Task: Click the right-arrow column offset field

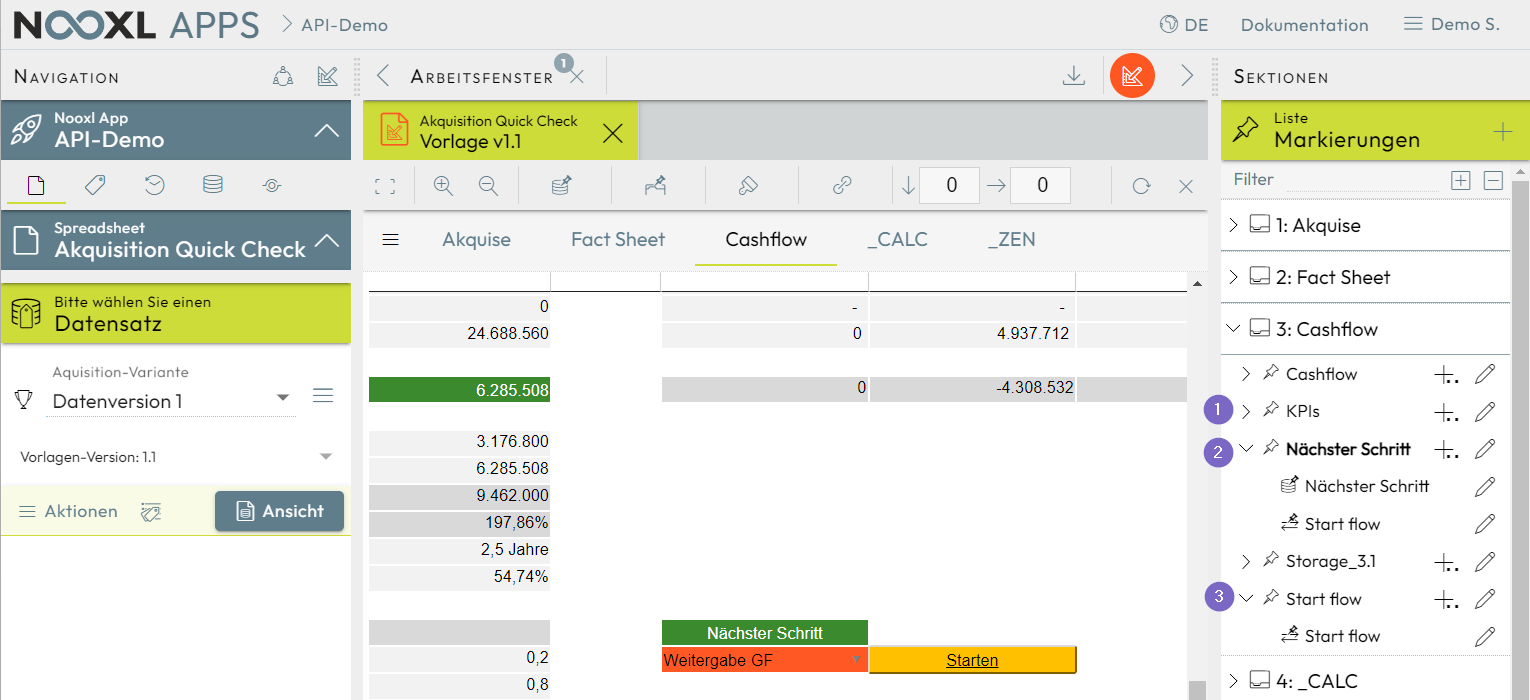Action: (x=1040, y=185)
